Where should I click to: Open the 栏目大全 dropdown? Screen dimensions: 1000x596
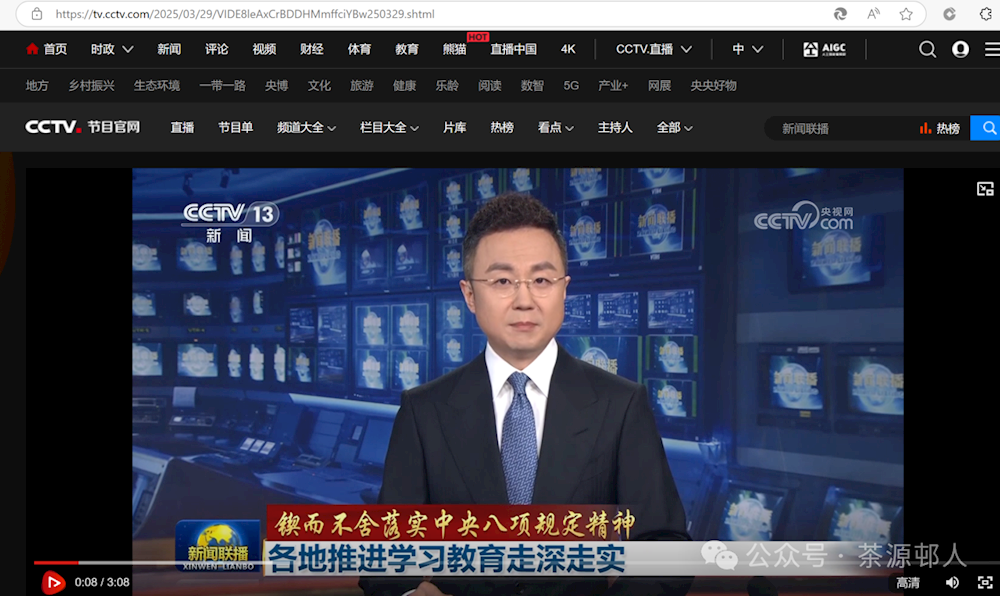389,128
